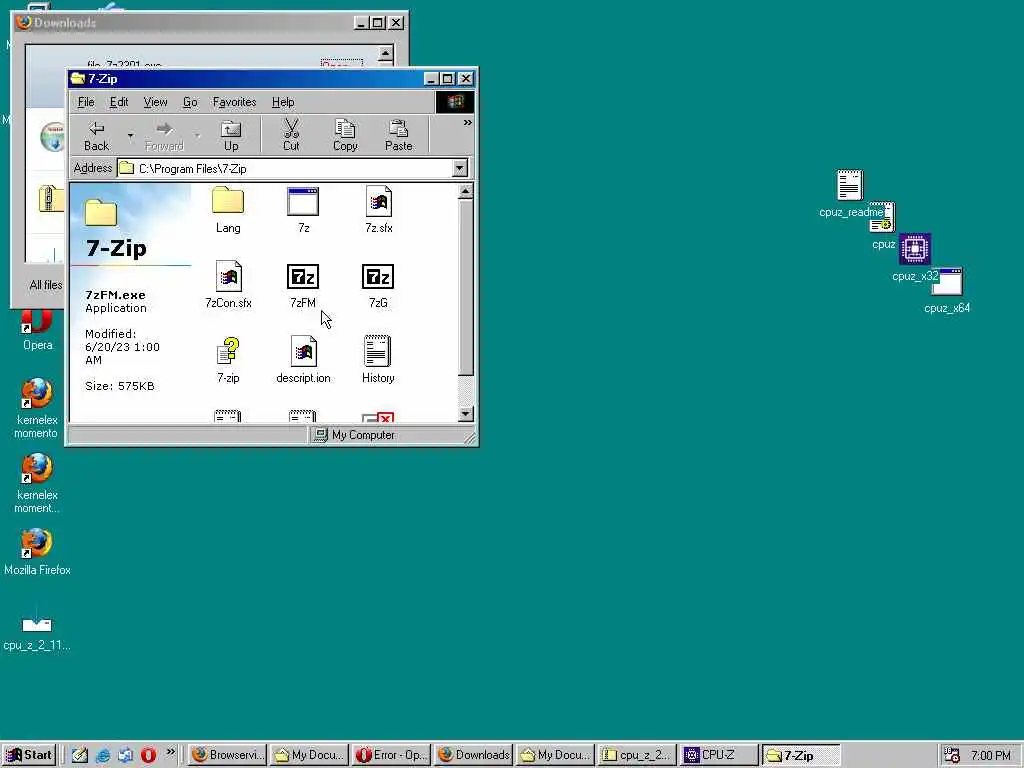
Task: Switch to CPU-Z taskbar button
Action: 719,755
